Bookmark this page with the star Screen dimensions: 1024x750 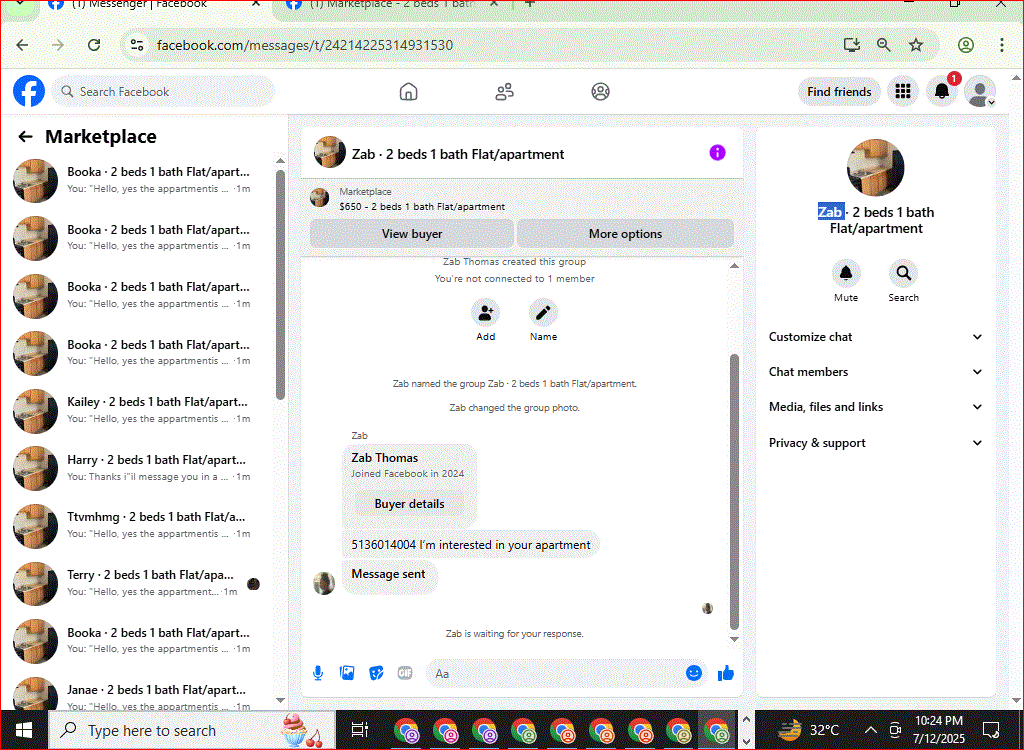coord(916,45)
